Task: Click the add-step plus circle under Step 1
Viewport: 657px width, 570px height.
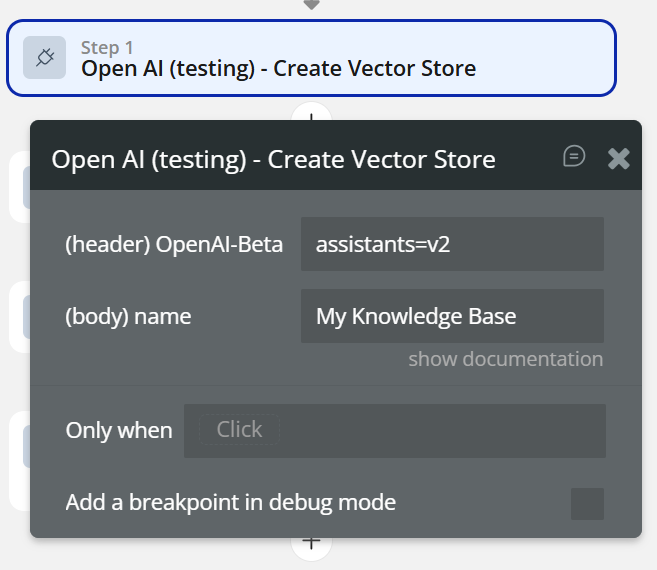Action: (311, 113)
